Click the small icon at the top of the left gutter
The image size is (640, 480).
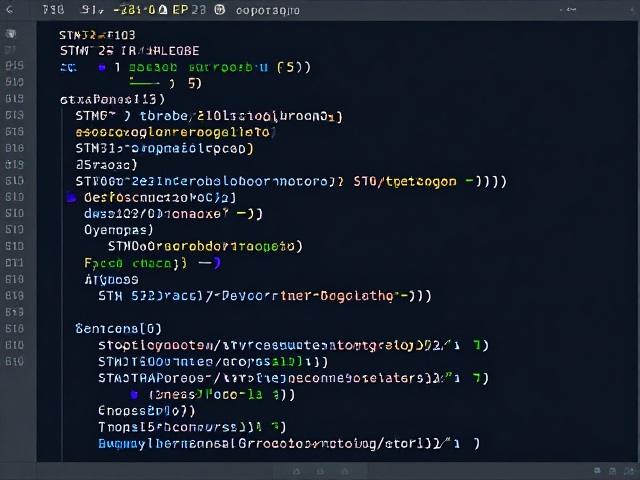(x=11, y=33)
